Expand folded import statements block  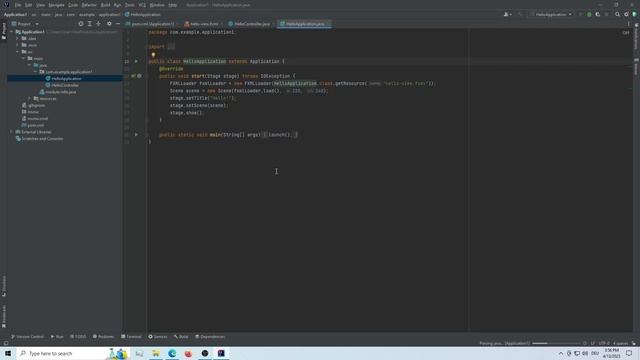171,47
